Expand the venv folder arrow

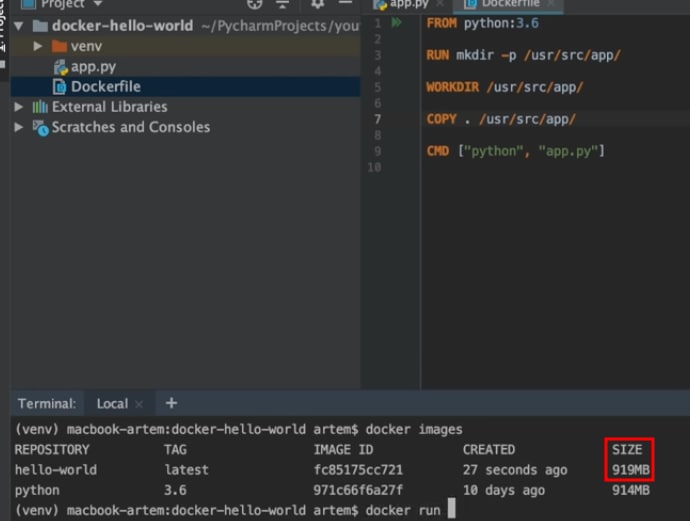point(38,46)
